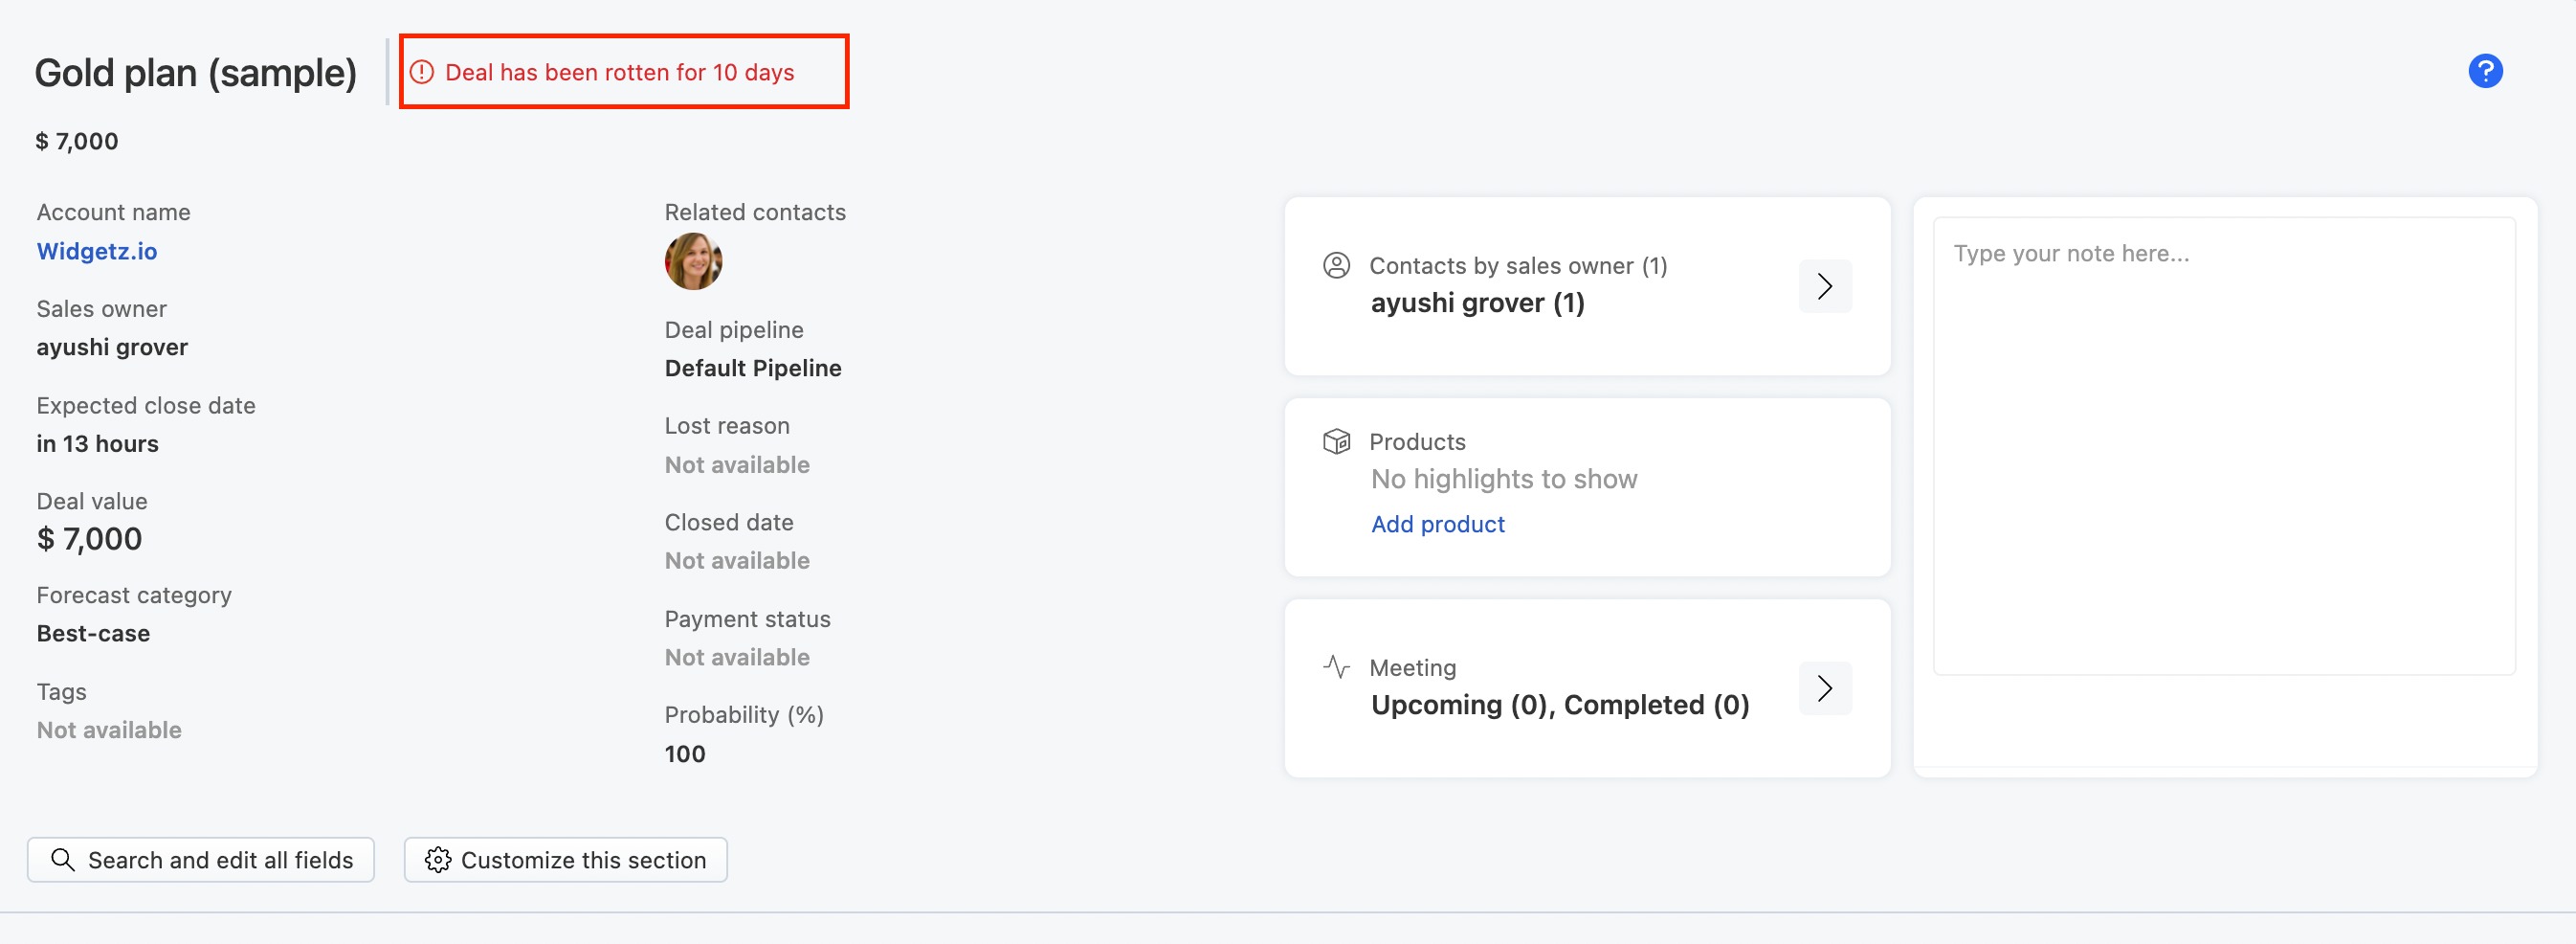Click the Deal has been rotten message

(619, 72)
